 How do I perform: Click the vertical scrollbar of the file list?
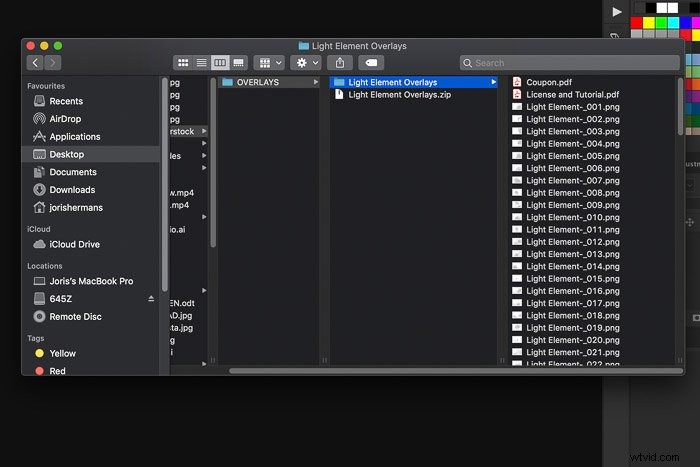point(680,106)
